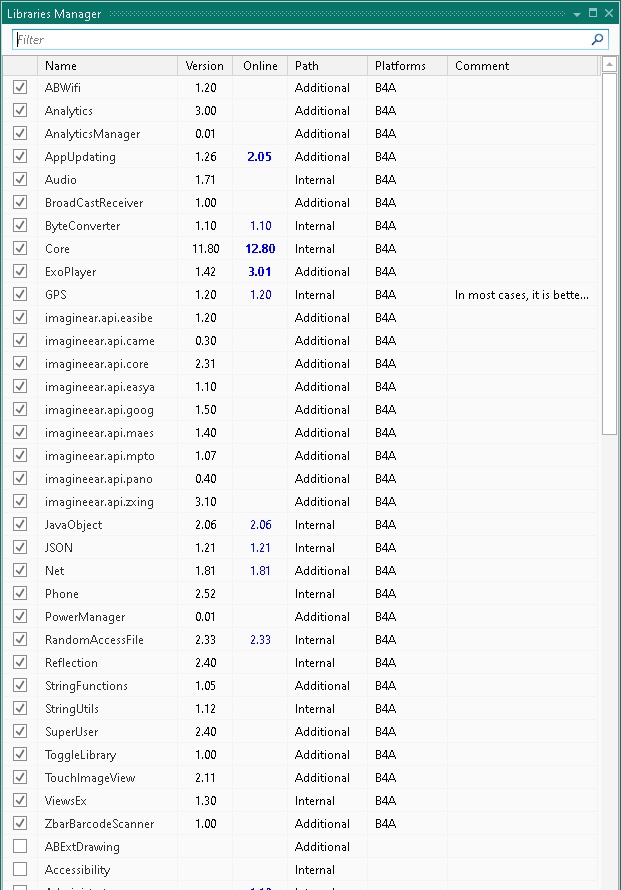Uncheck the Phone library checkbox
Viewport: 621px width, 890px height.
tap(20, 593)
